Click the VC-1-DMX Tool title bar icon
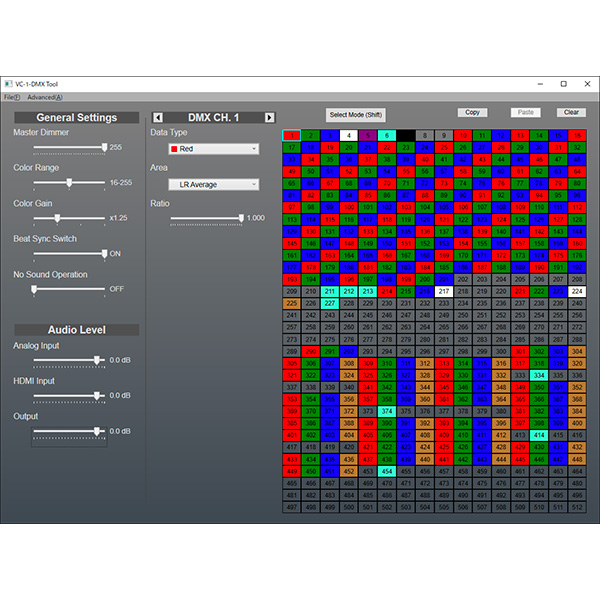Image resolution: width=600 pixels, height=600 pixels. (8, 84)
